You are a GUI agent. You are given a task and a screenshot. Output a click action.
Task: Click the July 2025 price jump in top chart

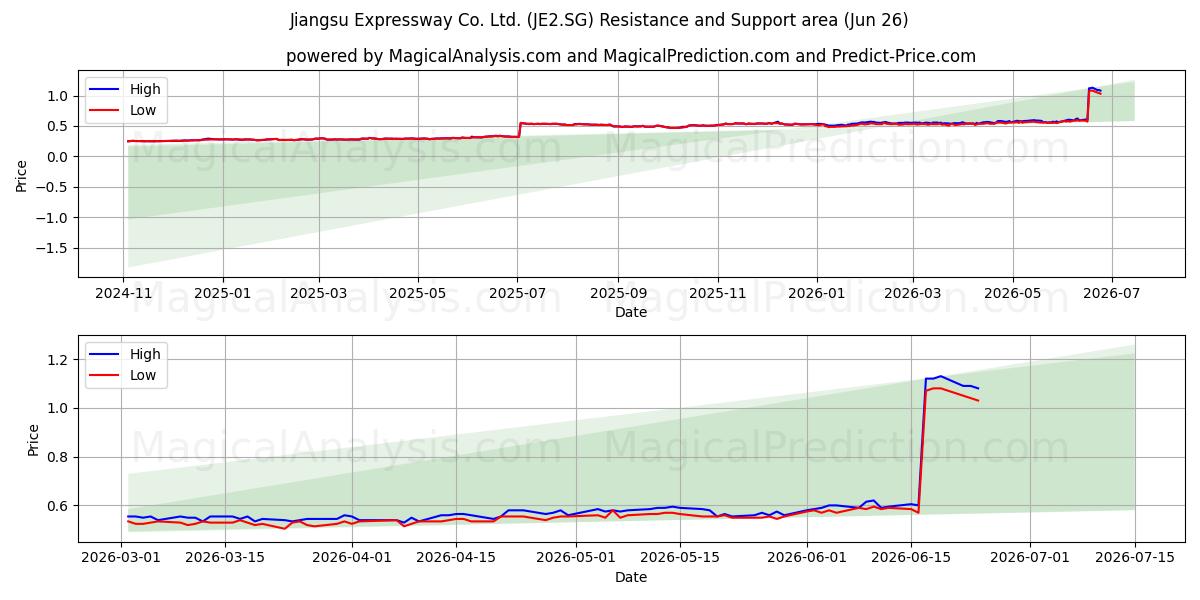pyautogui.click(x=519, y=129)
